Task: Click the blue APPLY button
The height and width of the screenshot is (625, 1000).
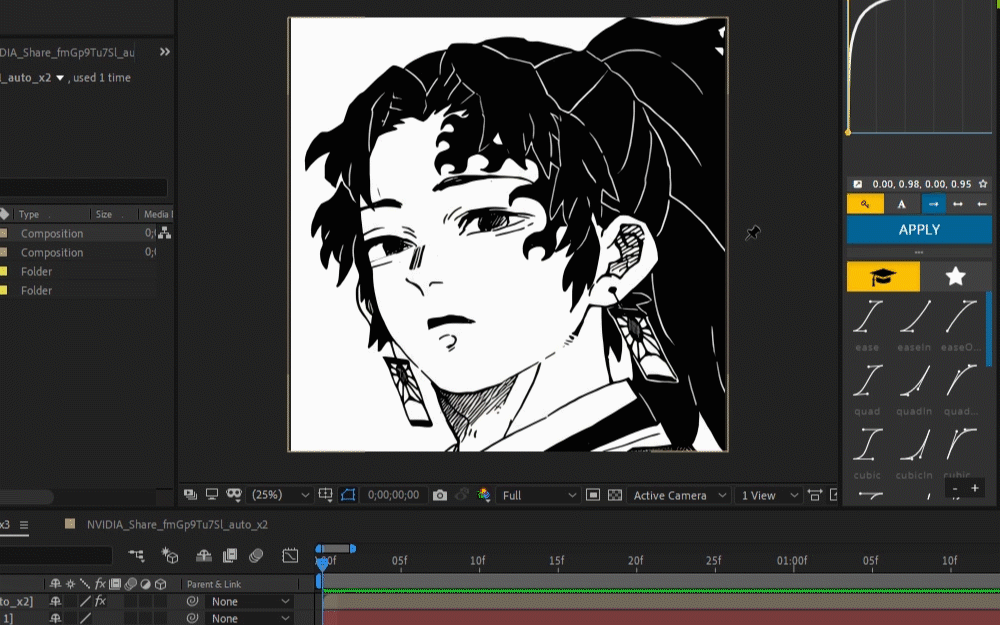Action: (919, 230)
